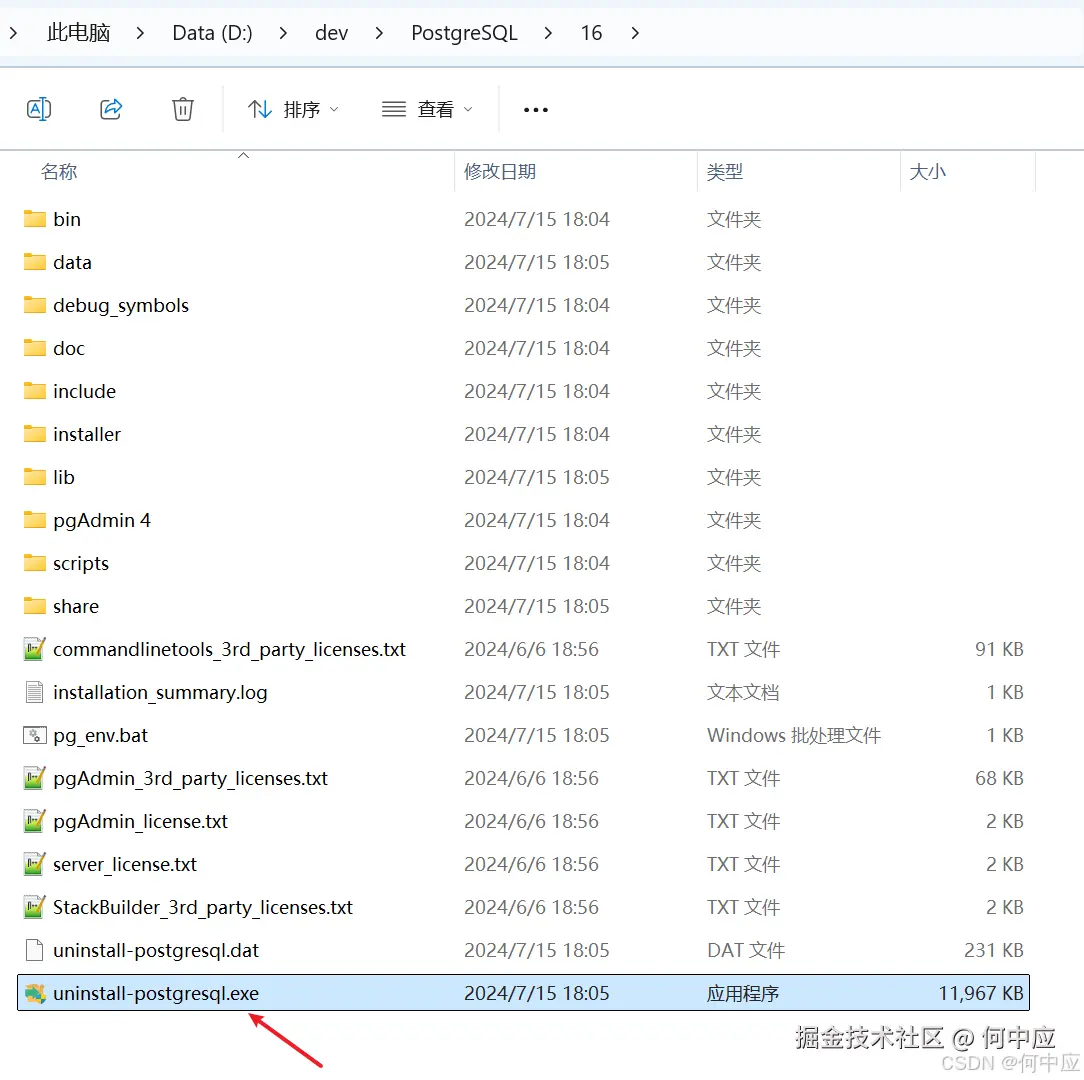Select folder name debug_symbols
This screenshot has height=1080, width=1084.
pos(120,306)
